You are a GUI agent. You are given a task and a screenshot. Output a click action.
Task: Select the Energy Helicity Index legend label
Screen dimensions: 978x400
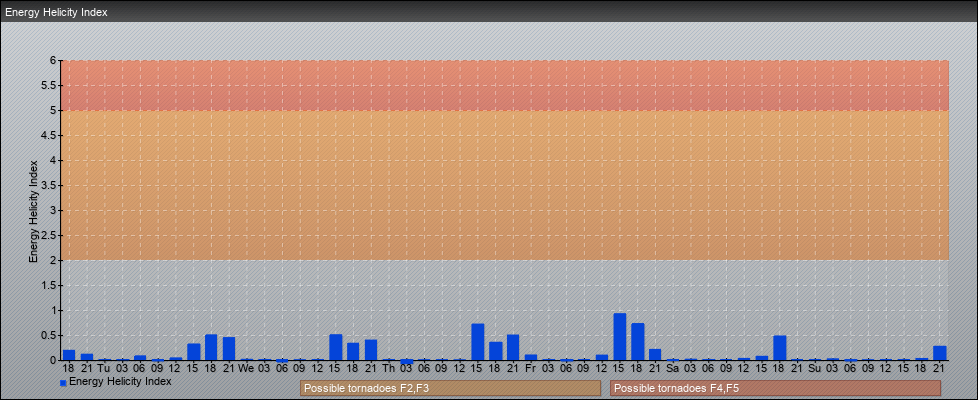point(120,381)
